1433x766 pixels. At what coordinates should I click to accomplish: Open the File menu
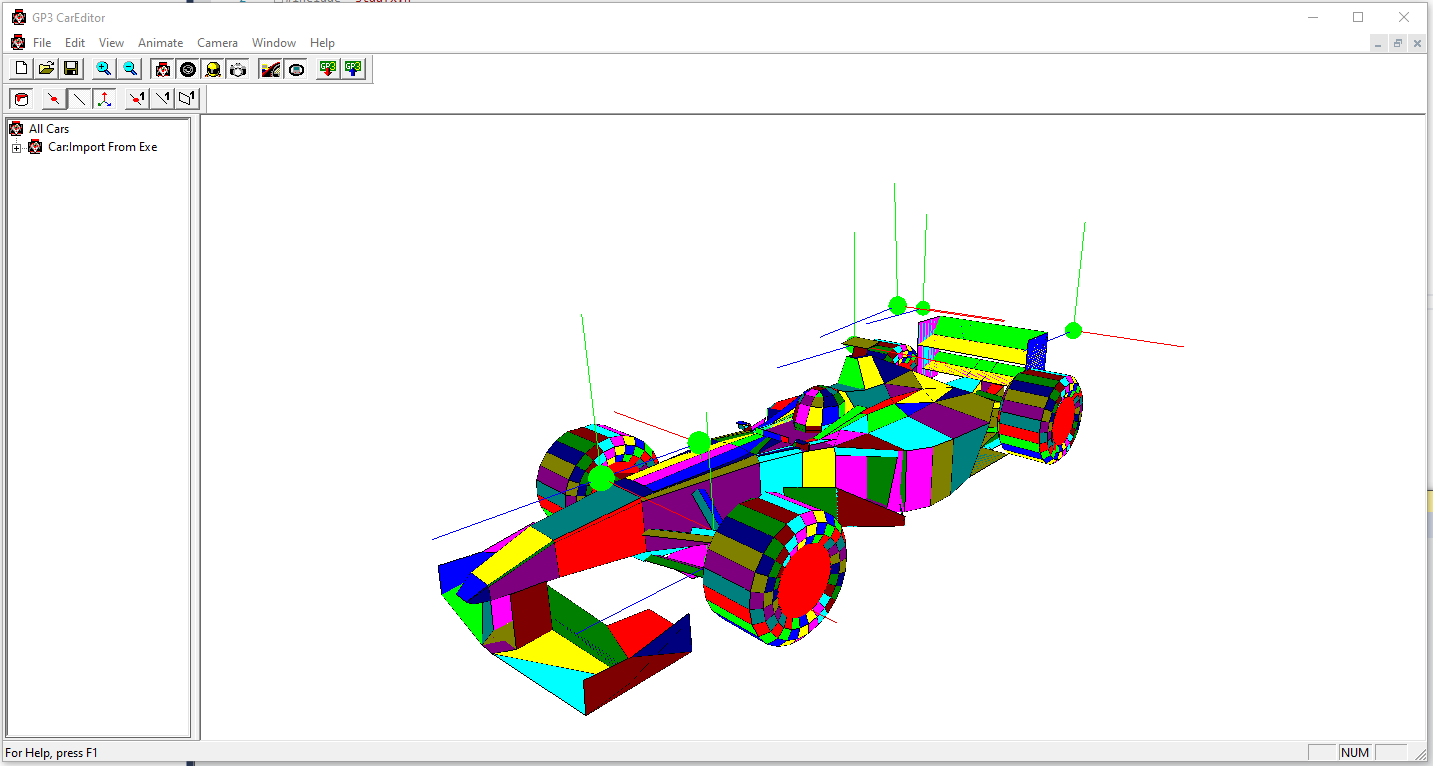point(42,43)
